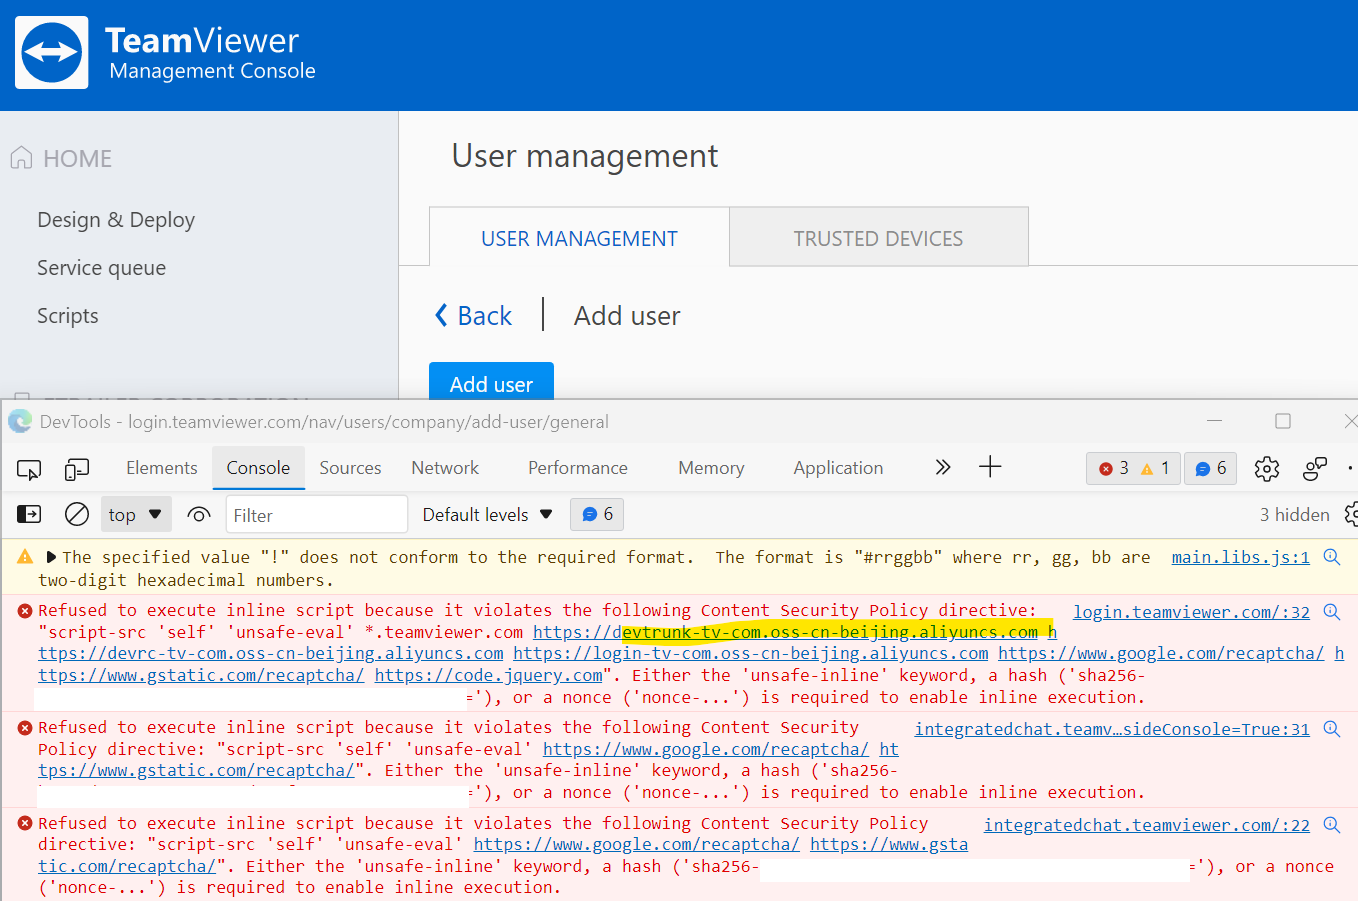The image size is (1358, 901).
Task: Switch to TRUSTED DEVICES tab
Action: pos(878,238)
